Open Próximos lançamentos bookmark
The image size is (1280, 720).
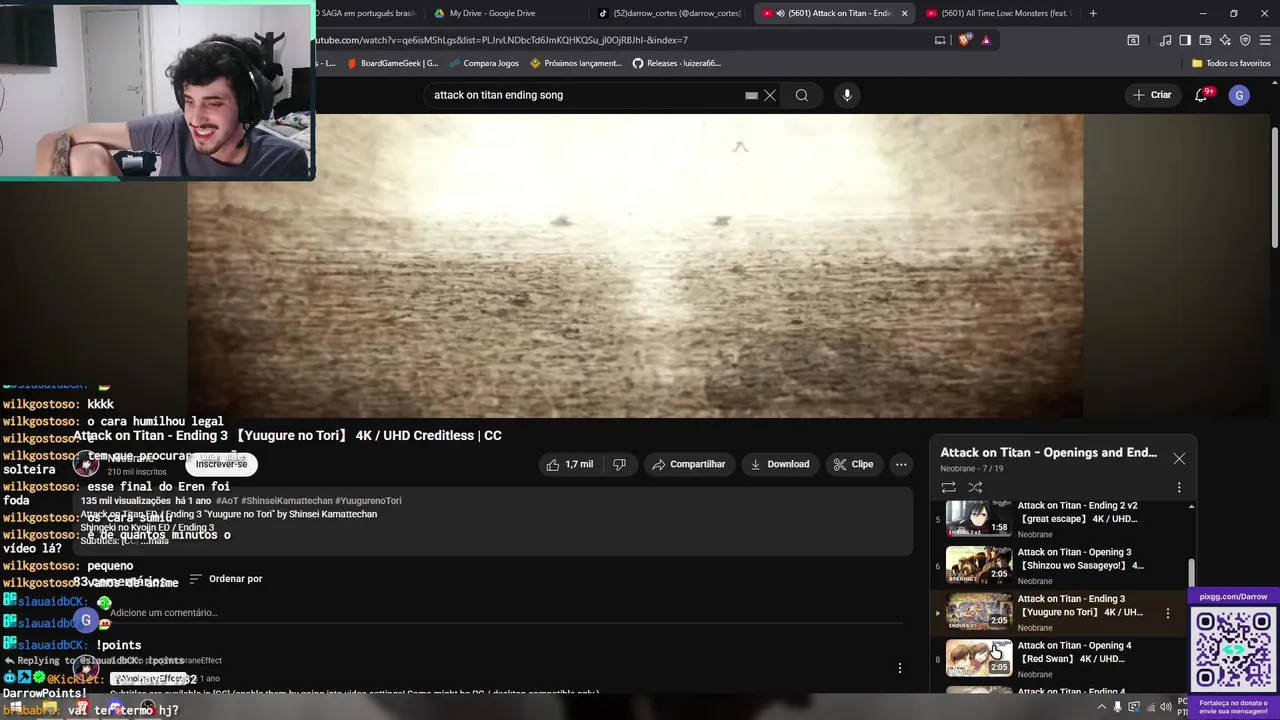(576, 63)
